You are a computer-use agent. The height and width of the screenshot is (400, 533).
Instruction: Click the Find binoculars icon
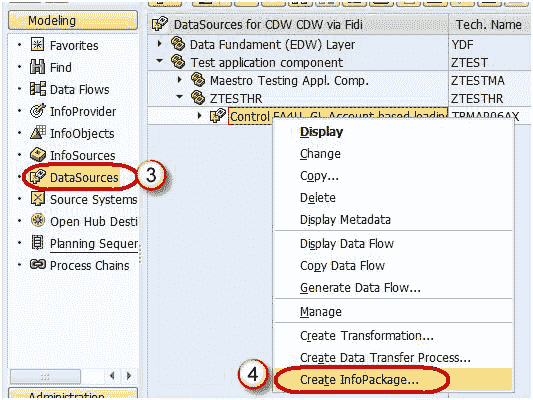pyautogui.click(x=37, y=67)
